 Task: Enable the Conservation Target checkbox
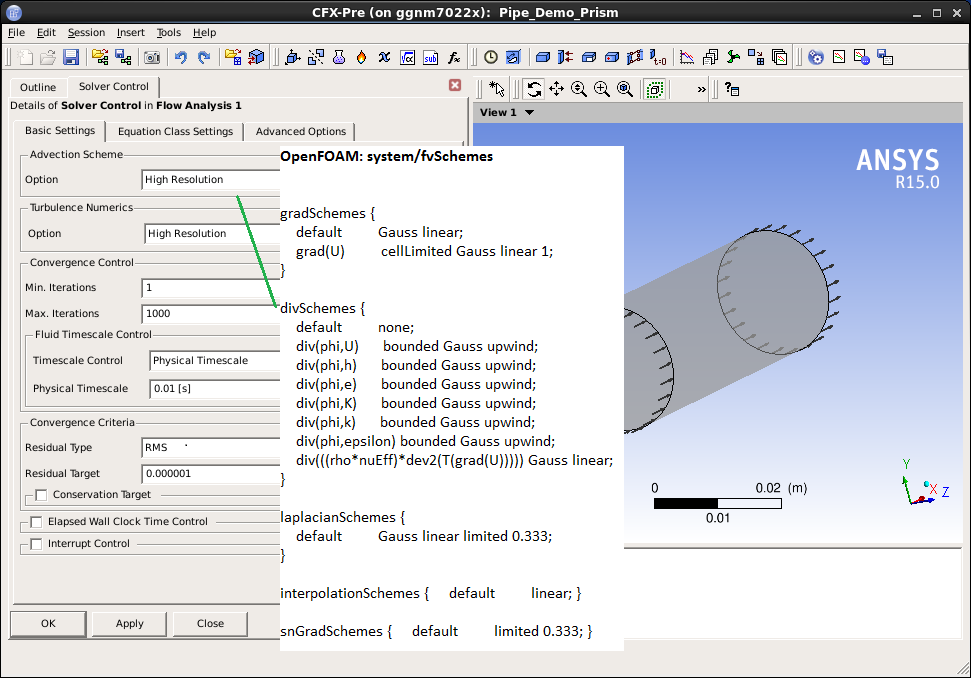point(41,495)
